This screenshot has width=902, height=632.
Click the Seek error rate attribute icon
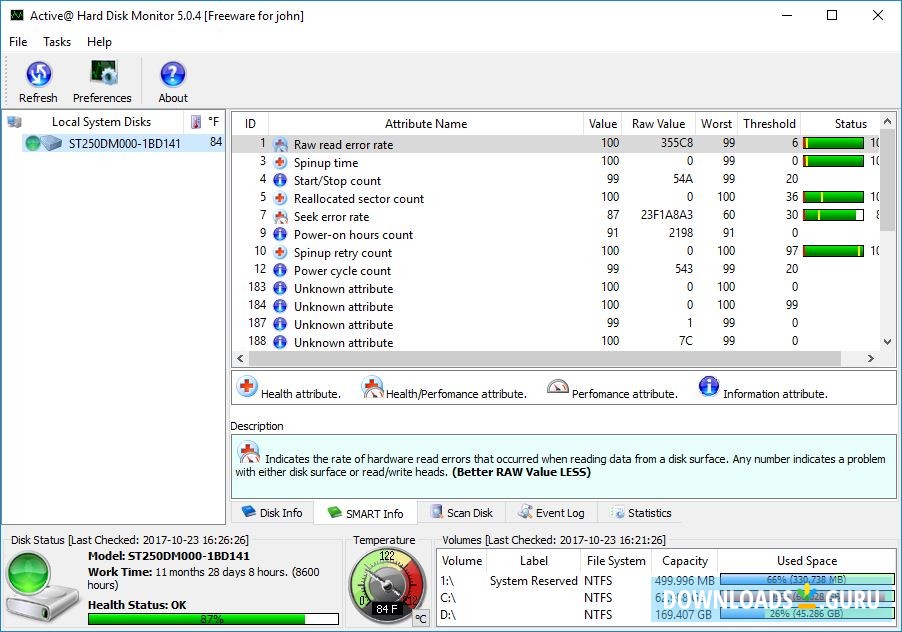pos(280,216)
